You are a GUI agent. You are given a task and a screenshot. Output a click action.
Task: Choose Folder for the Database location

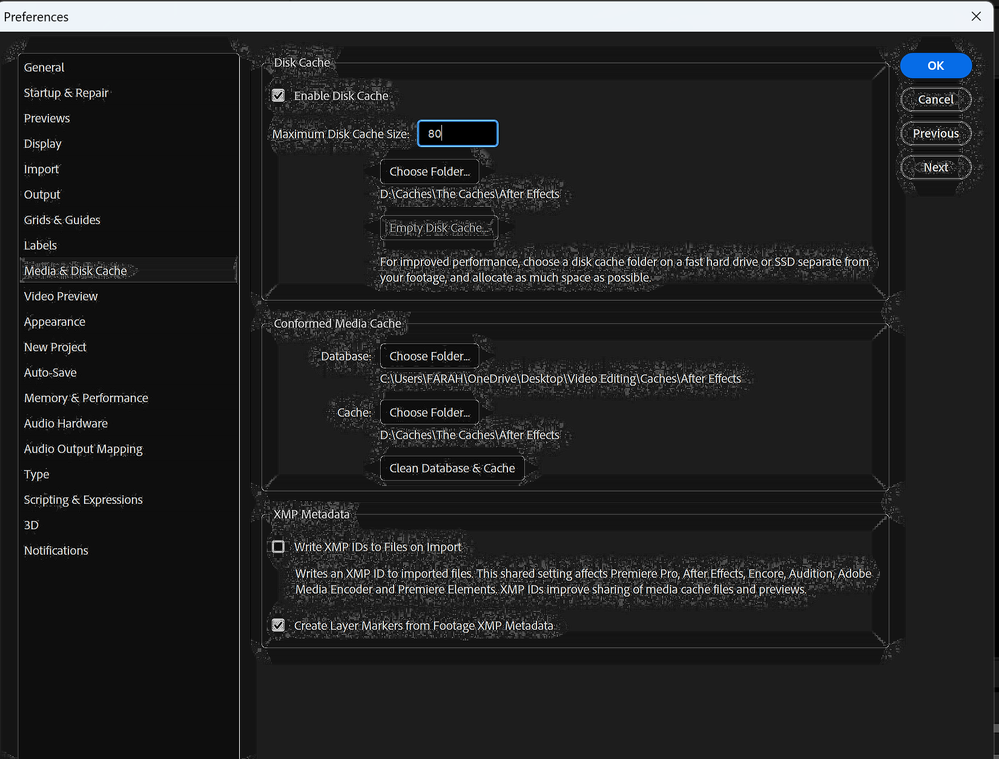click(429, 356)
